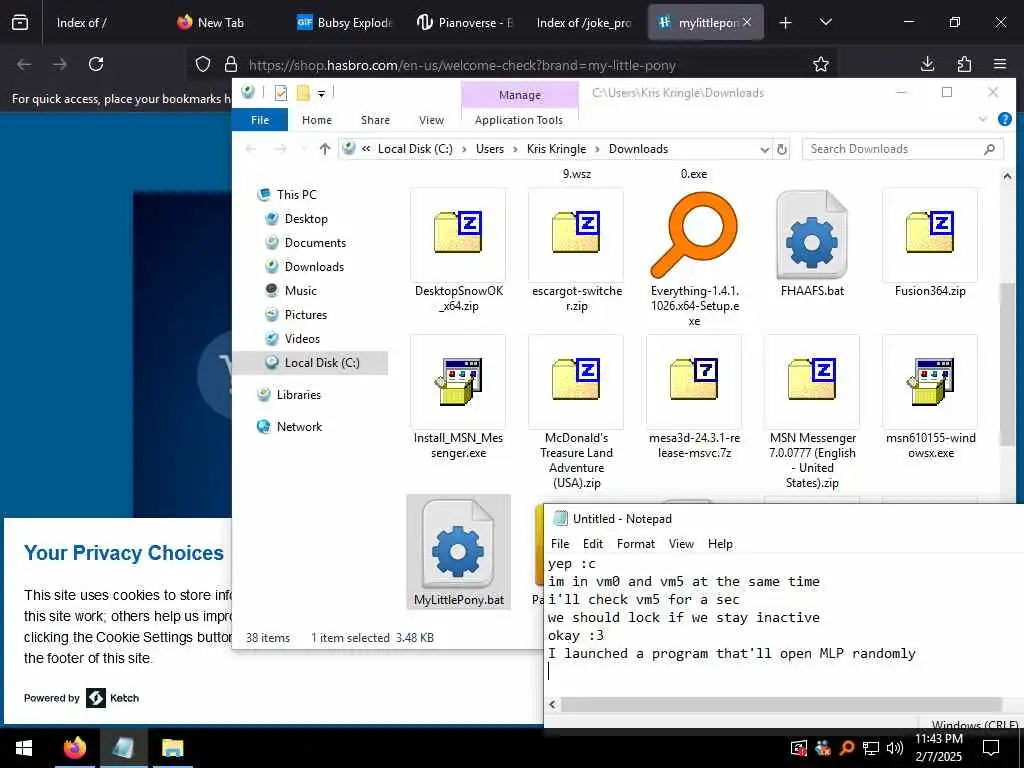
Task: Open Firefox application hamburger menu
Action: pos(1000,64)
